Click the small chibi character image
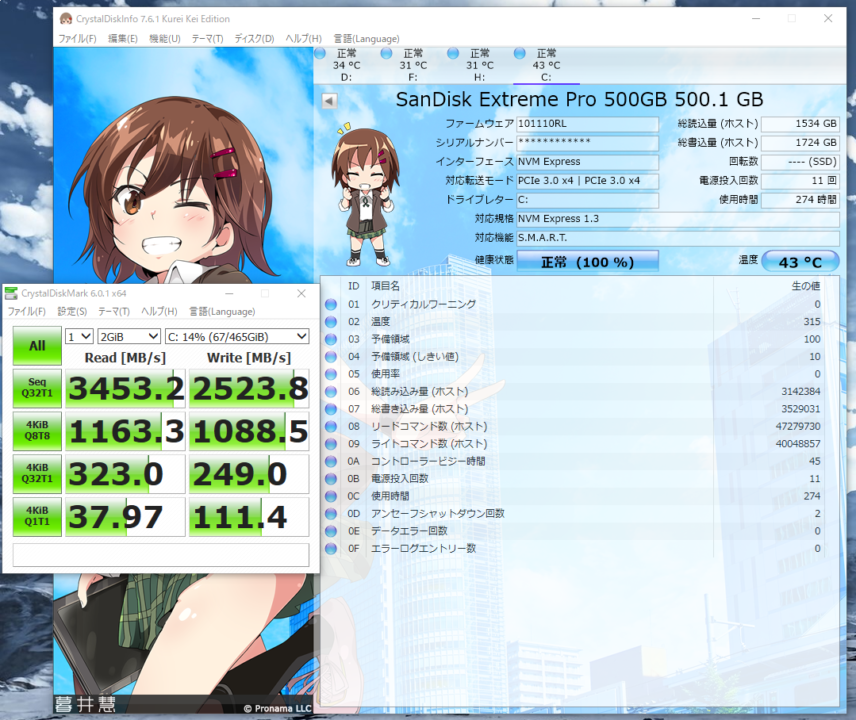Image resolution: width=856 pixels, height=720 pixels. point(366,195)
